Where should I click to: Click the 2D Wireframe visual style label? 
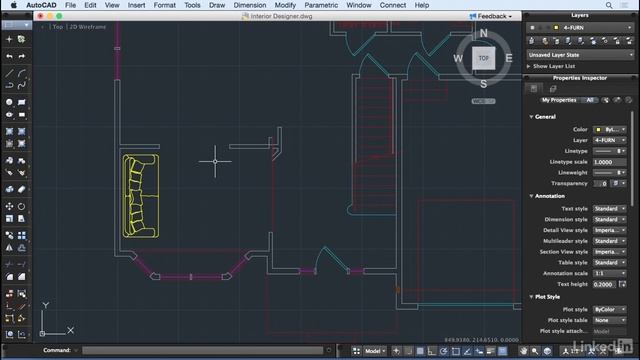[x=88, y=27]
